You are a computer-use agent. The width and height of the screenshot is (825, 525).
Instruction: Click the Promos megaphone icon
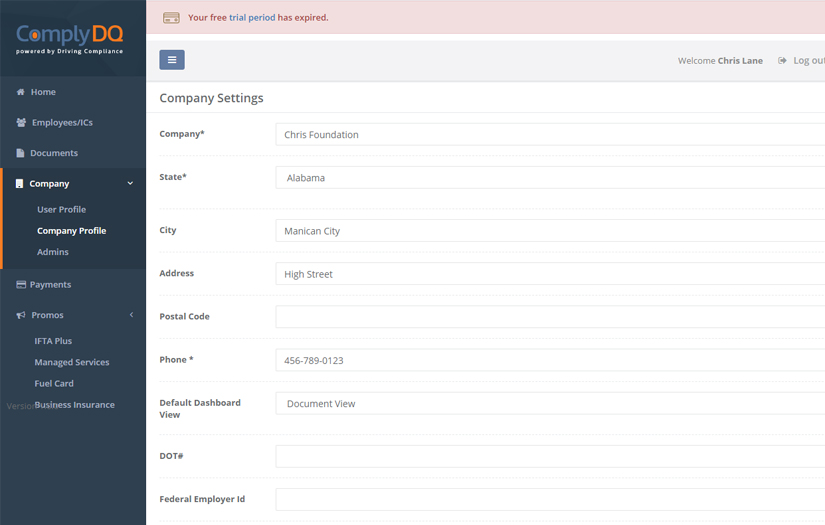(21, 315)
